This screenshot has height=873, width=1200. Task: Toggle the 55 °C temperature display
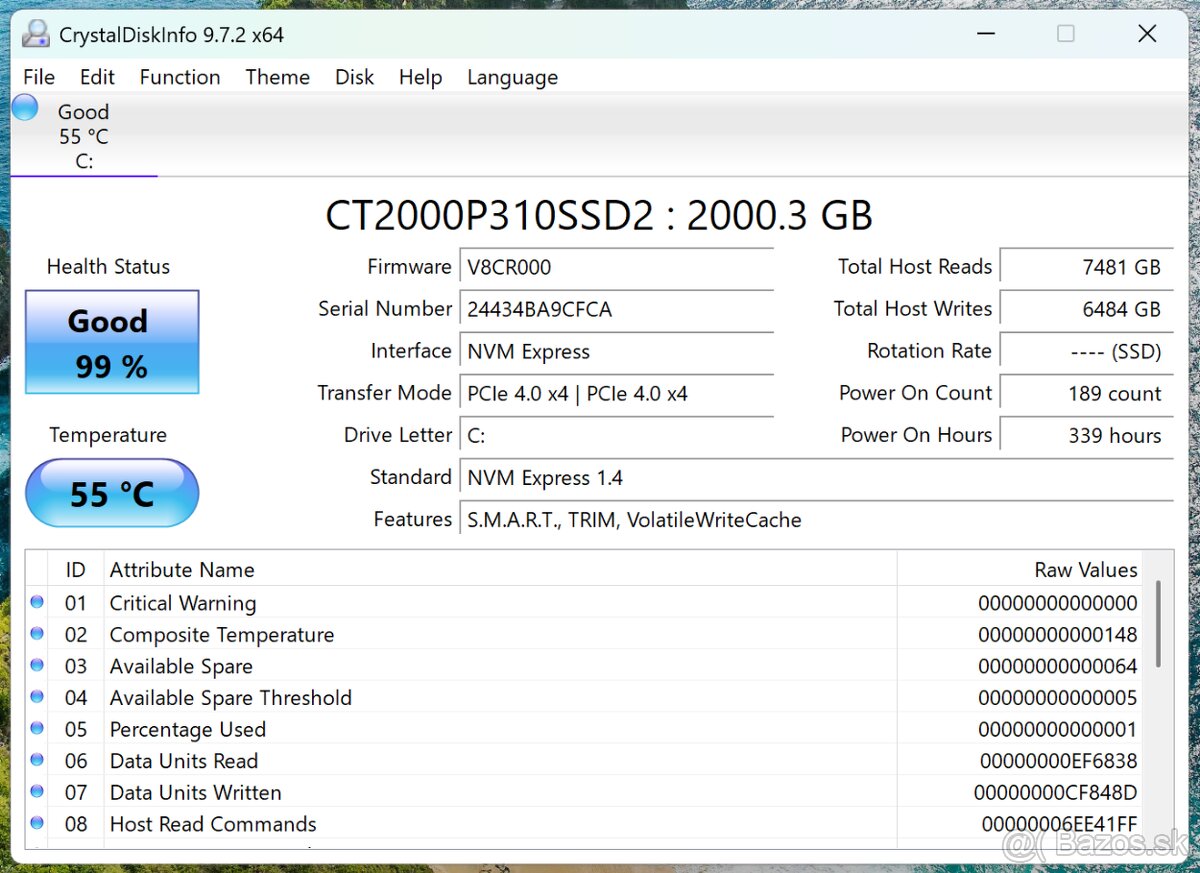coord(111,492)
